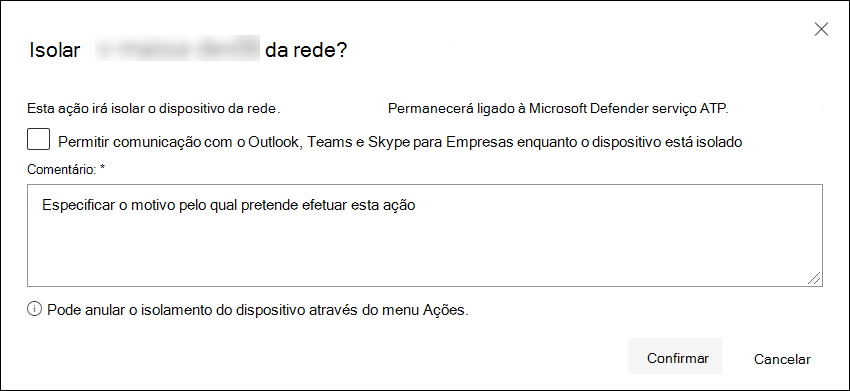
Task: Enable Outlook, Teams and Skype communication checkbox
Action: (38, 139)
